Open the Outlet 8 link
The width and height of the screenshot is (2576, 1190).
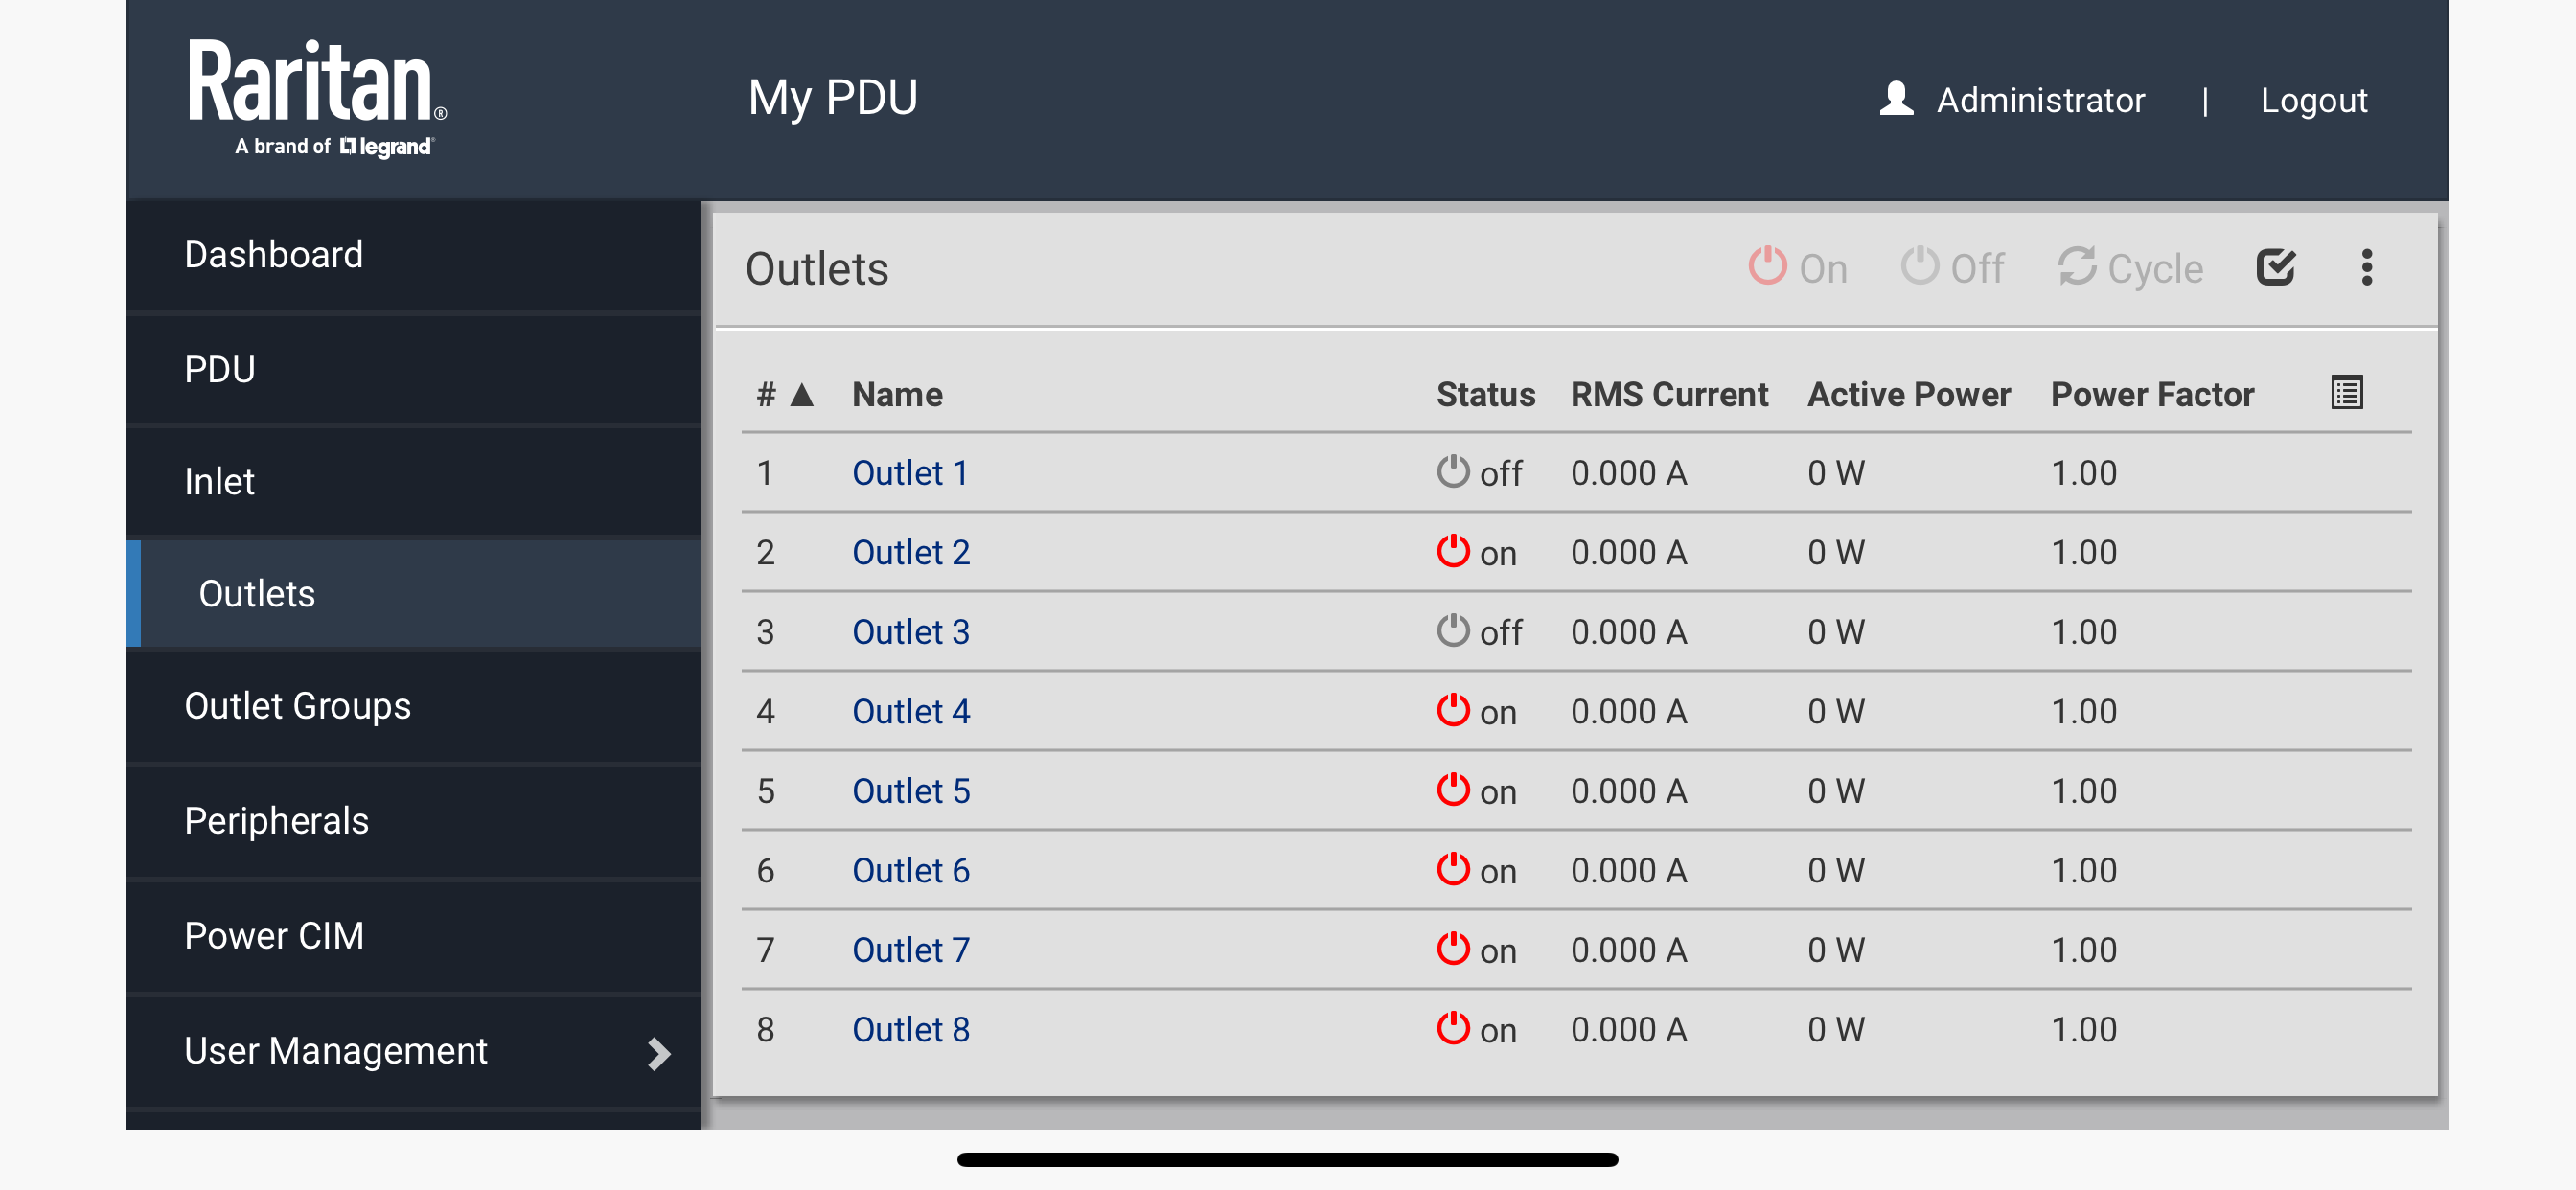point(910,1029)
